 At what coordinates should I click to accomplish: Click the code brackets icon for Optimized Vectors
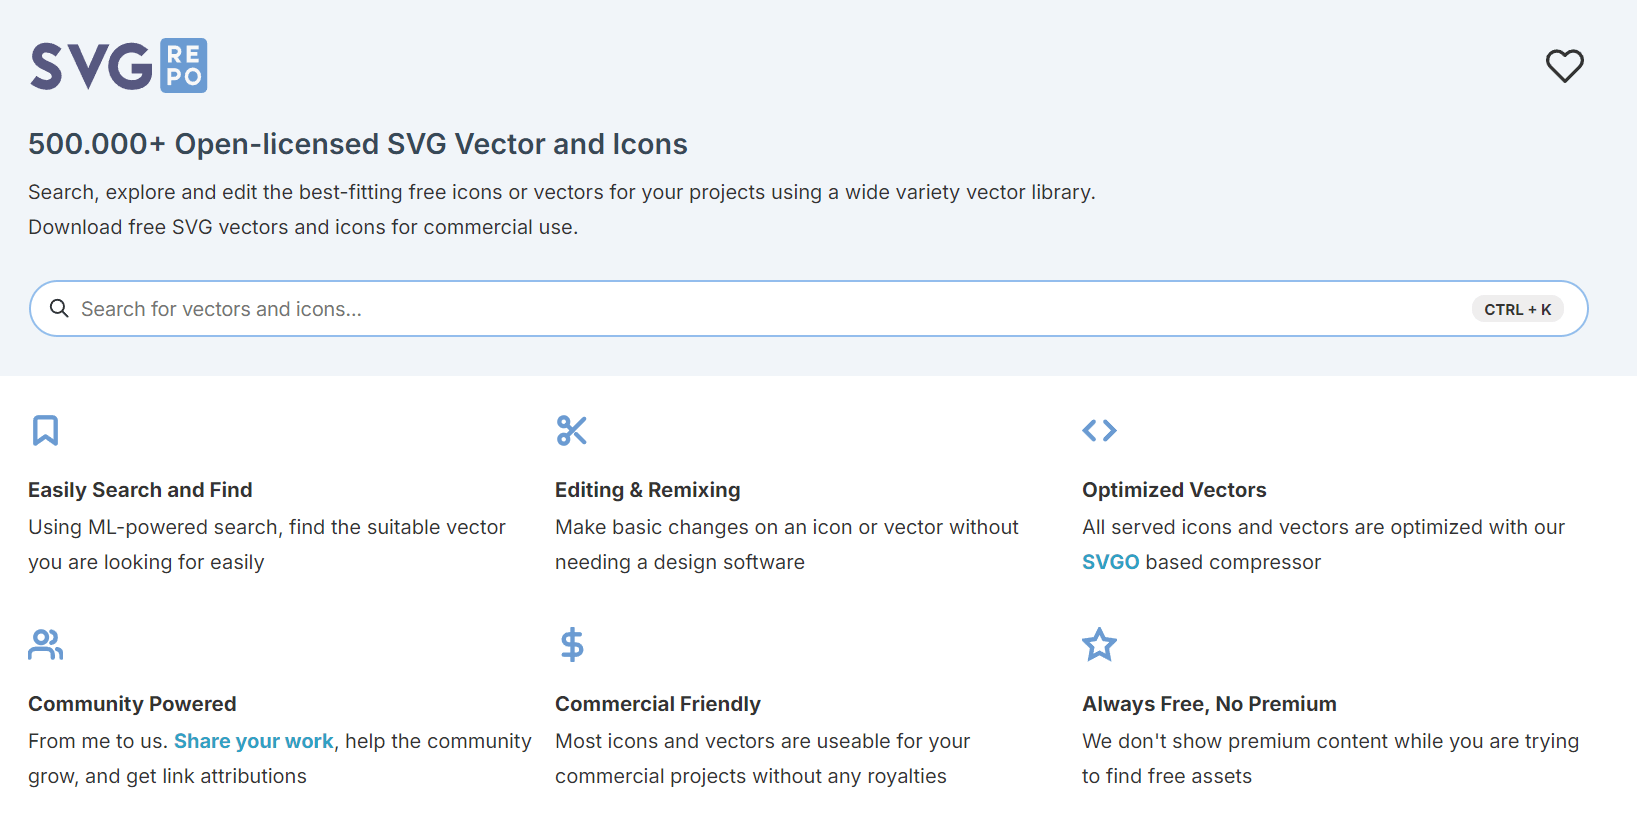[1099, 430]
